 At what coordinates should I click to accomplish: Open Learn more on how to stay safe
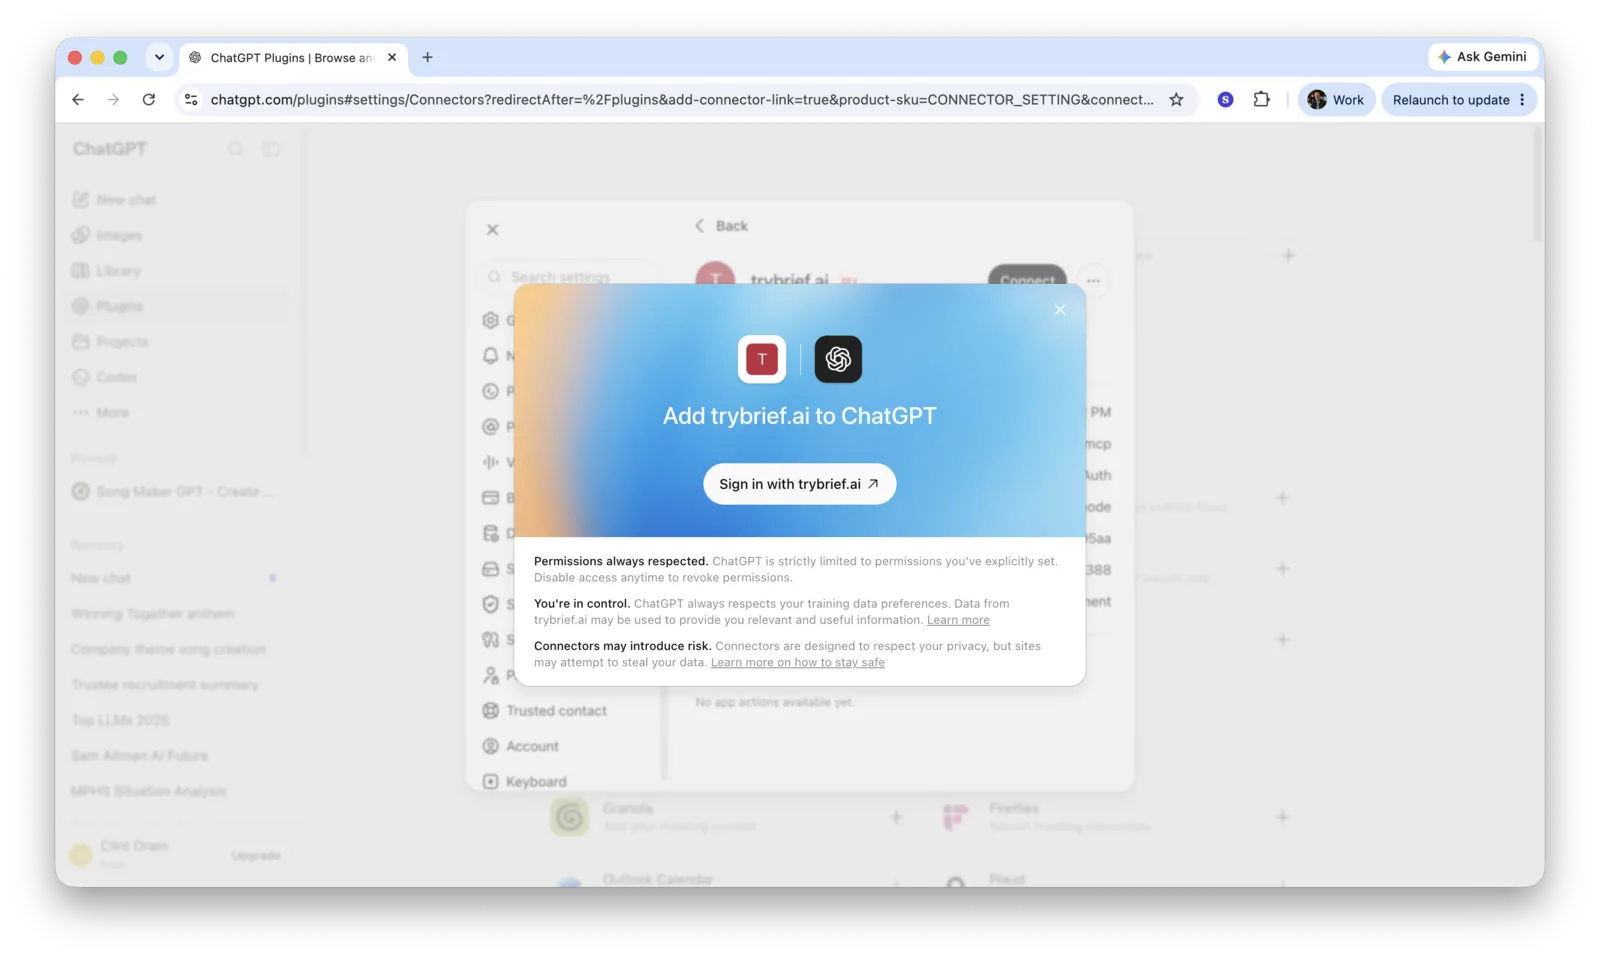point(798,662)
